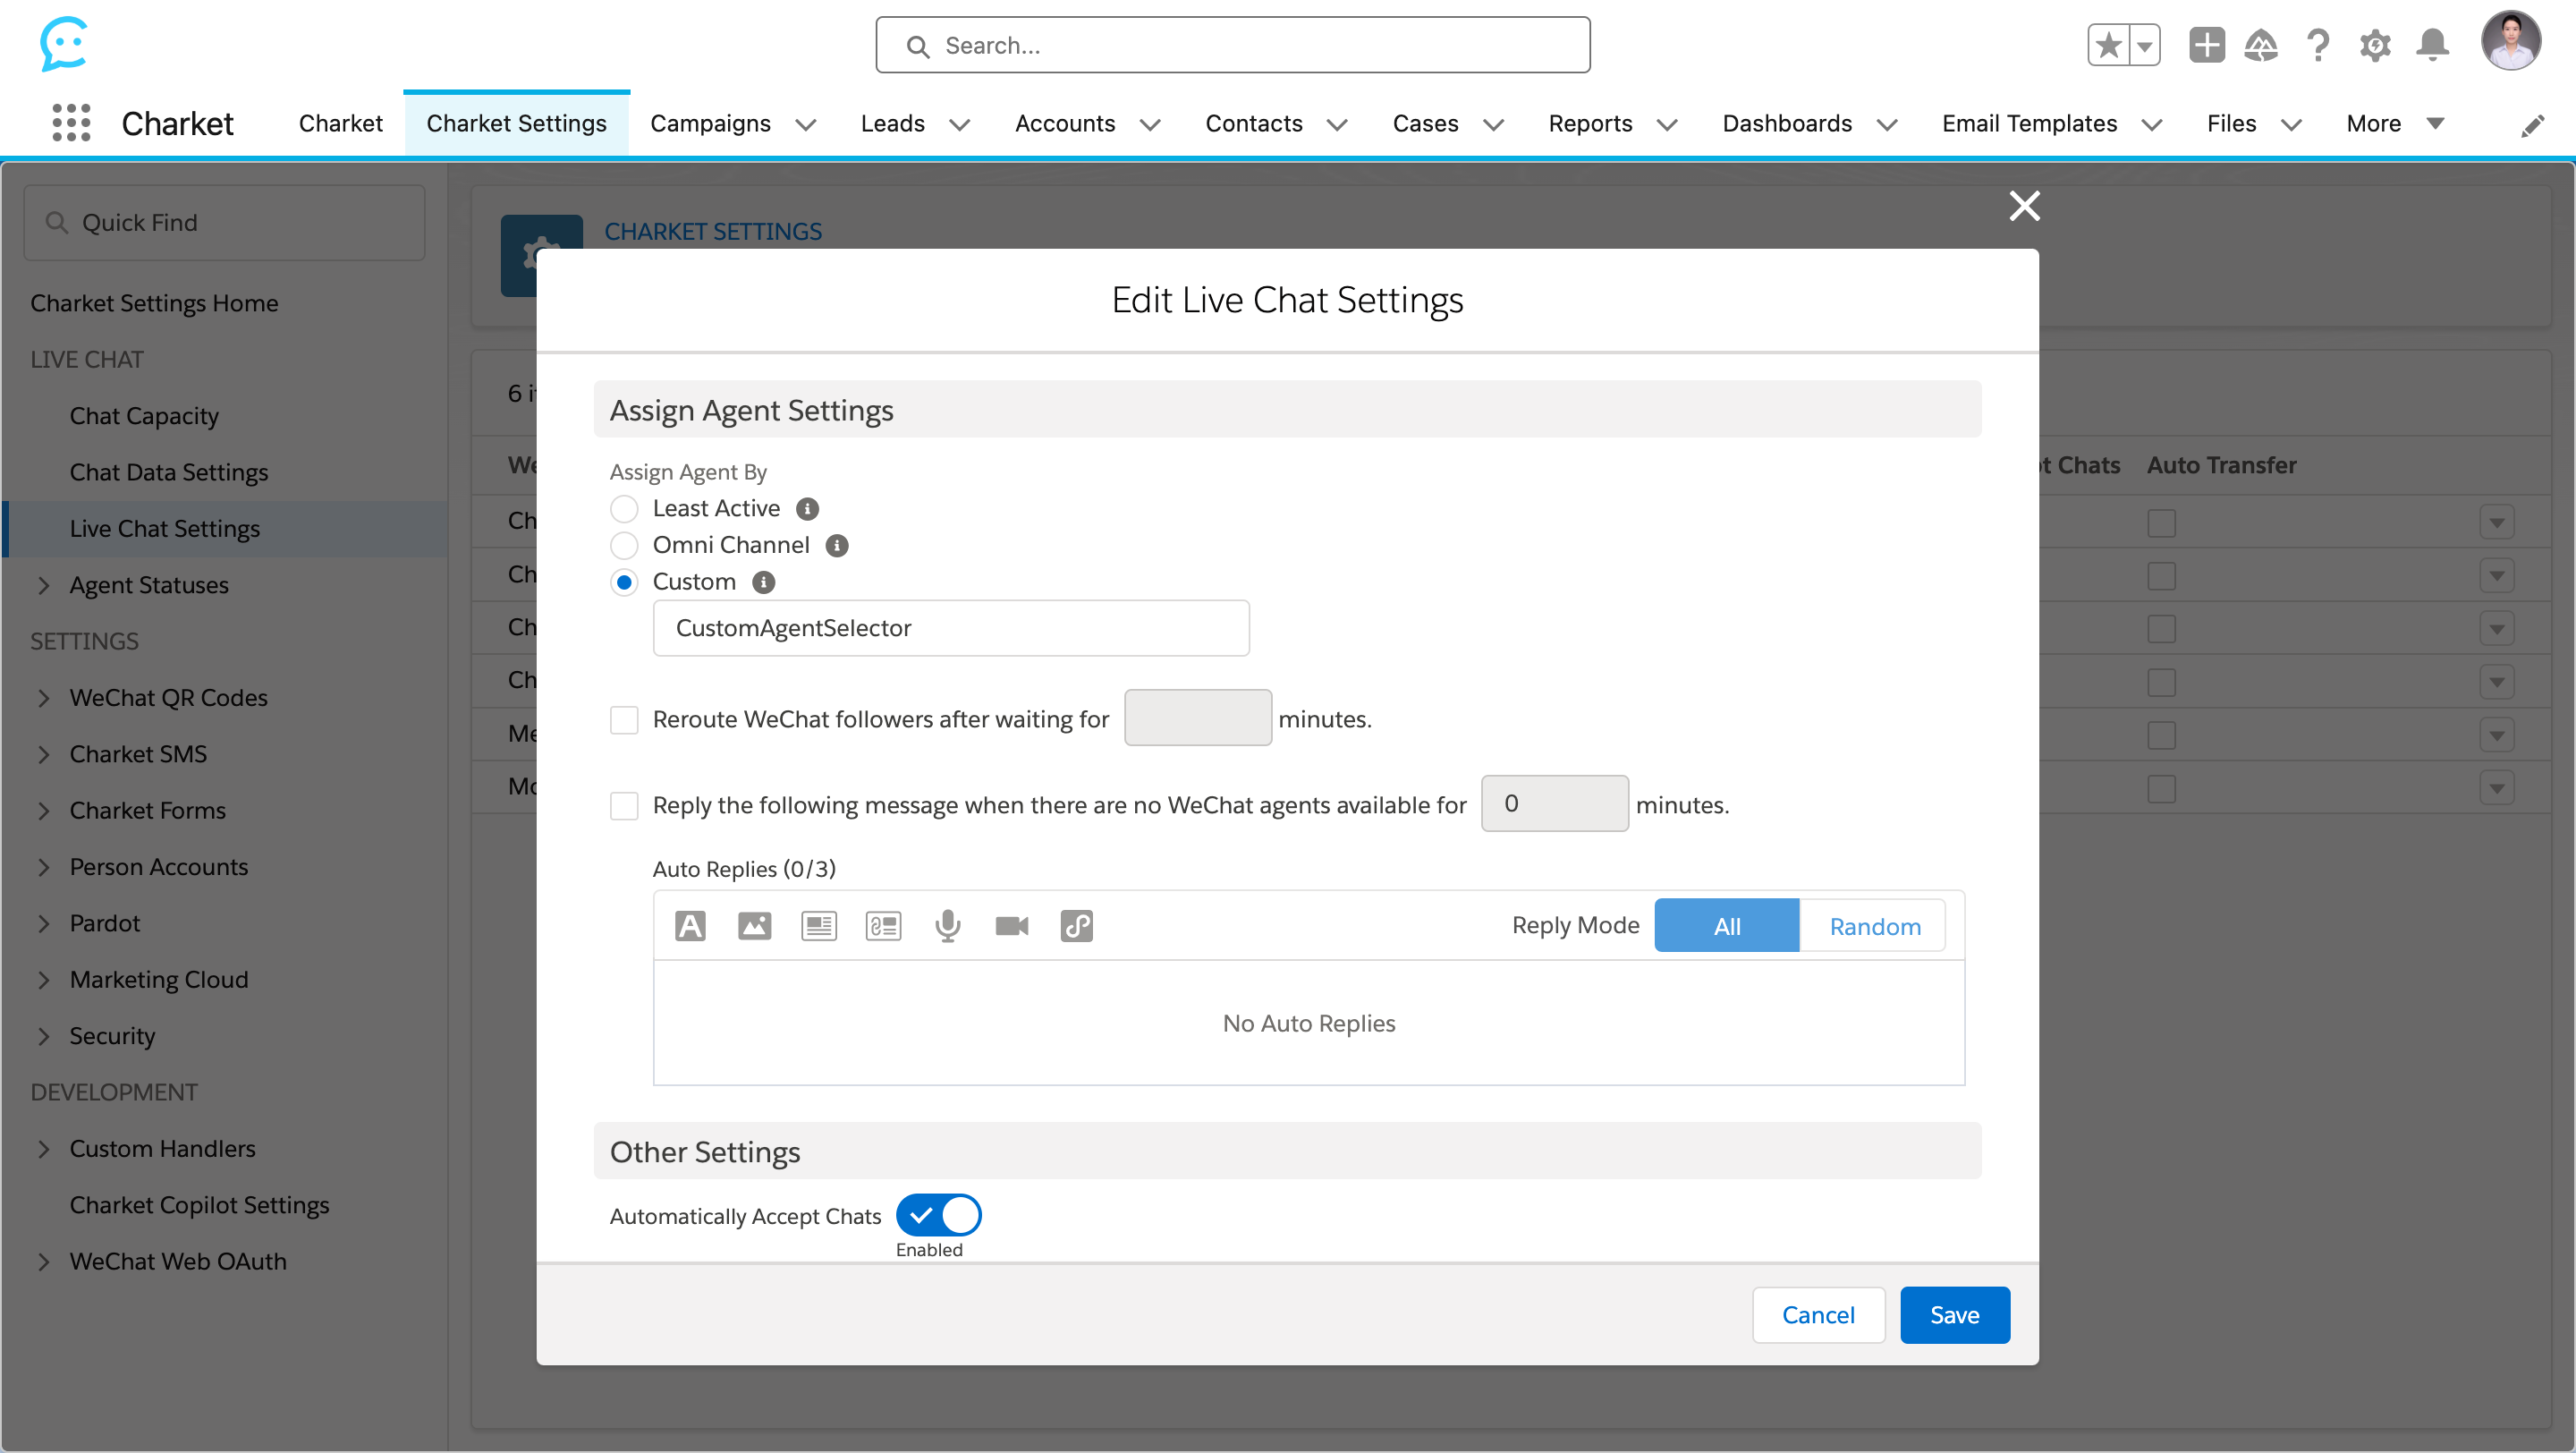Image resolution: width=2576 pixels, height=1453 pixels.
Task: Expand Marketing Cloud tree item
Action: coord(43,981)
